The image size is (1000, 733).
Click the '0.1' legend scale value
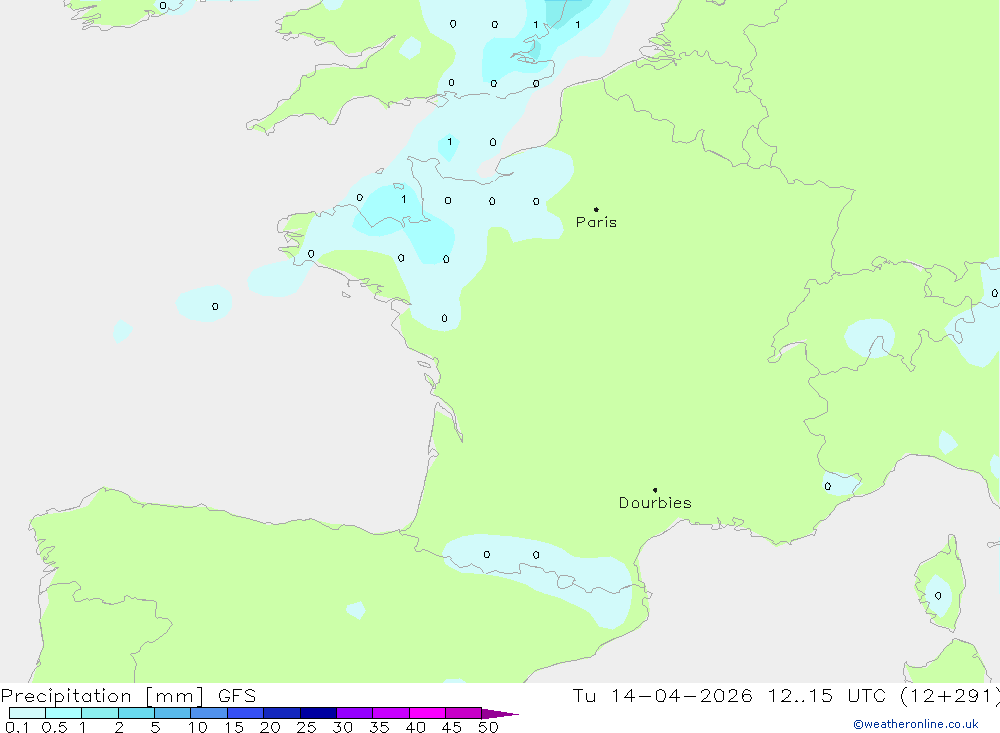pos(17,727)
